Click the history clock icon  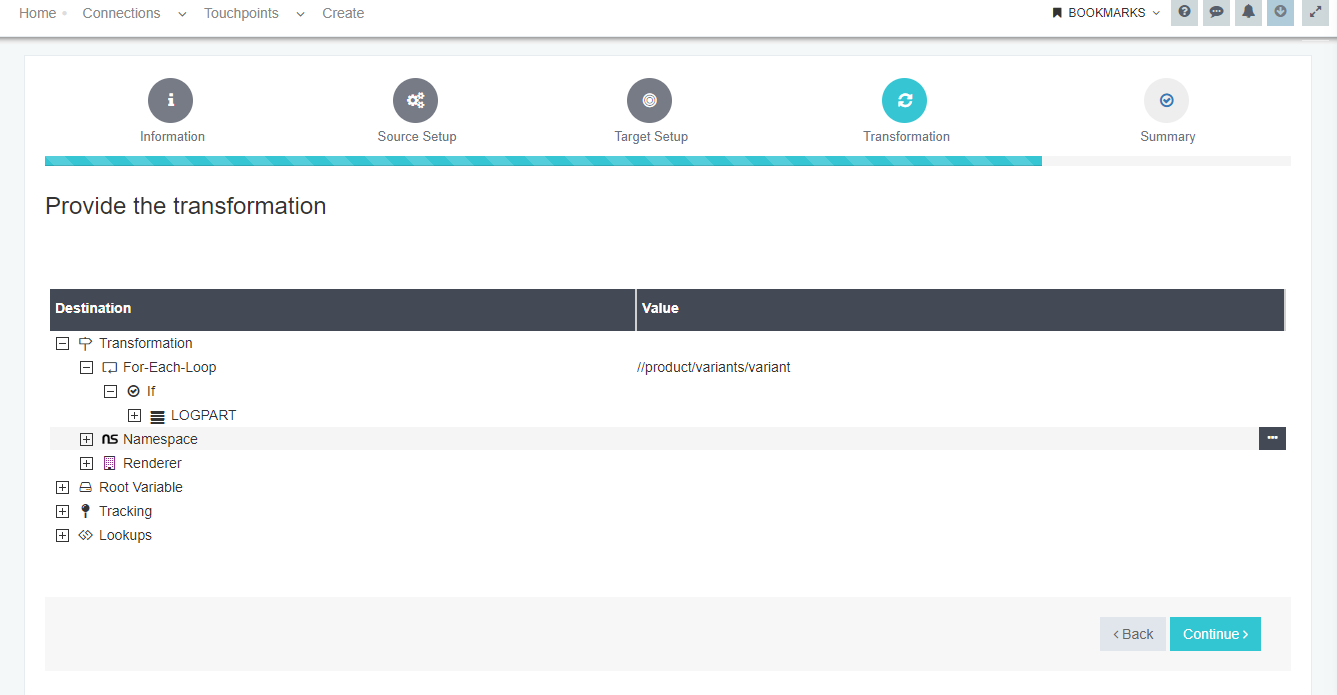point(1280,13)
